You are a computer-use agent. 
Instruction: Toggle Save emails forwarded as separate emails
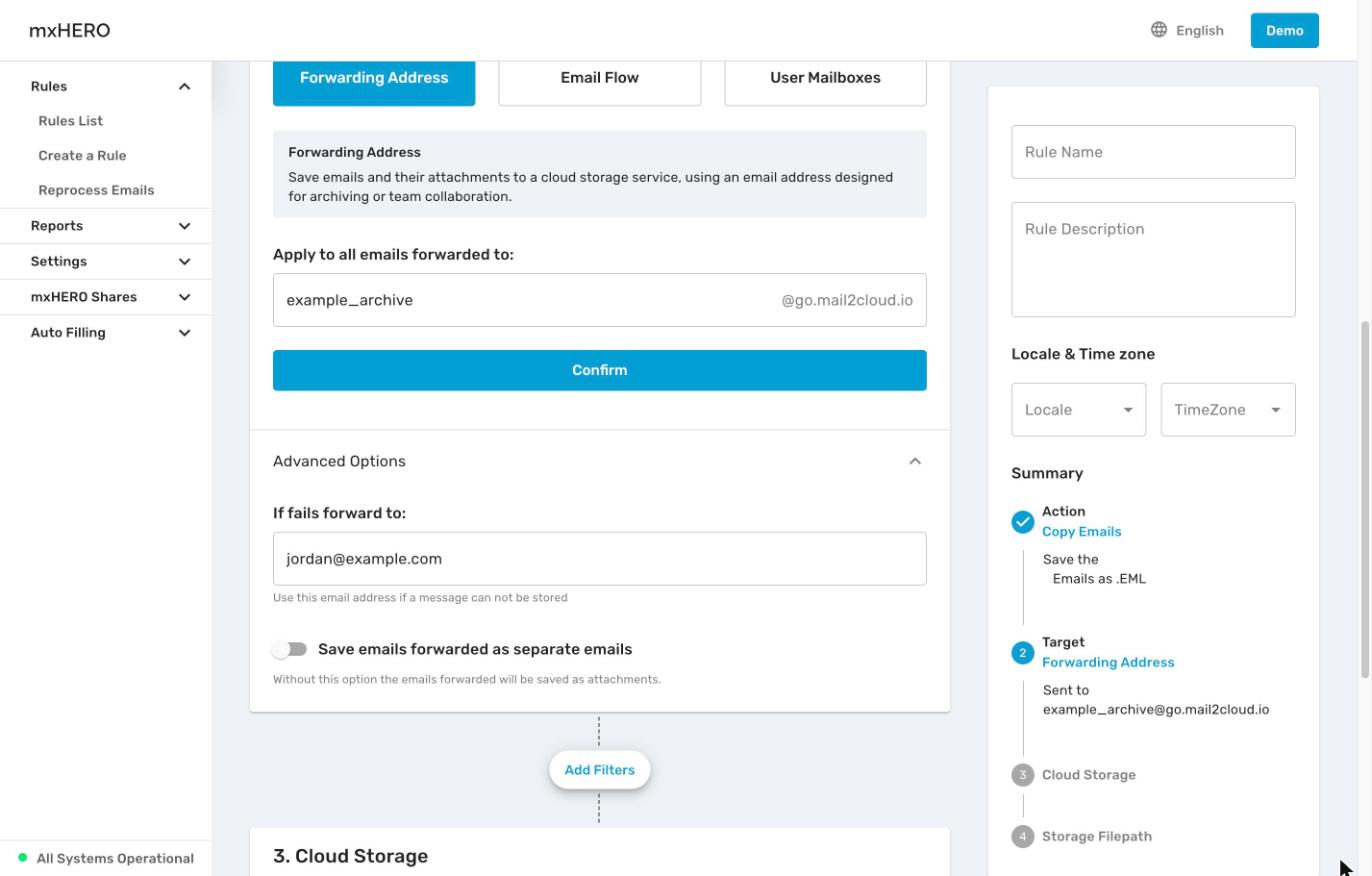tap(290, 650)
